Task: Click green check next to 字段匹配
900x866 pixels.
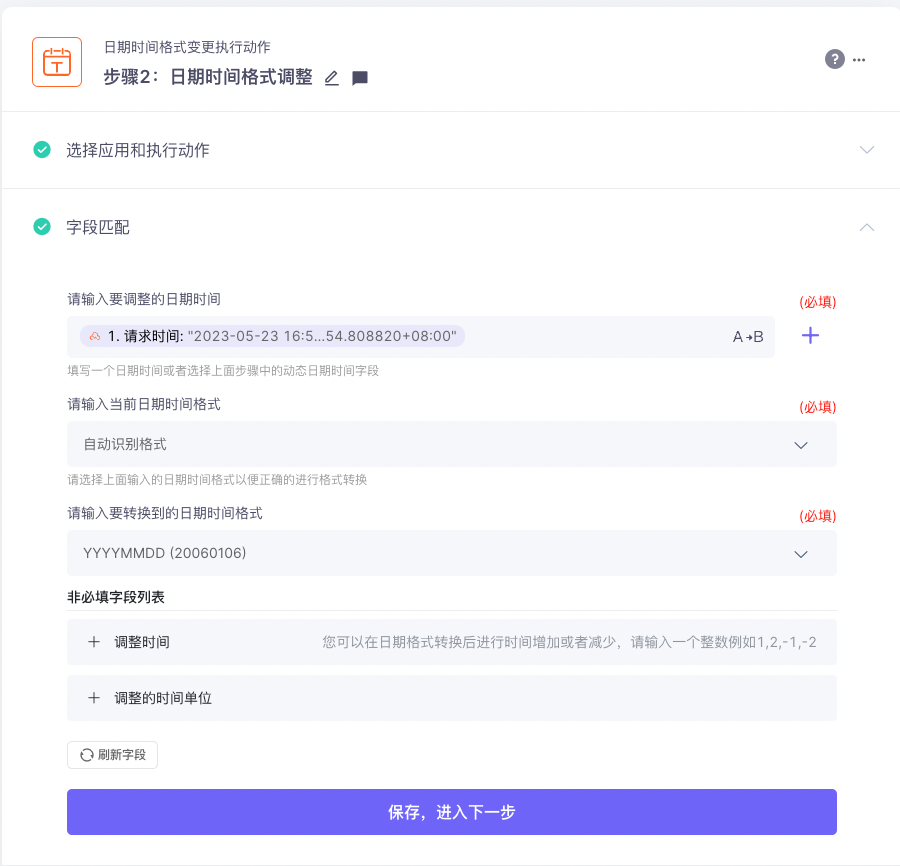Action: click(42, 227)
